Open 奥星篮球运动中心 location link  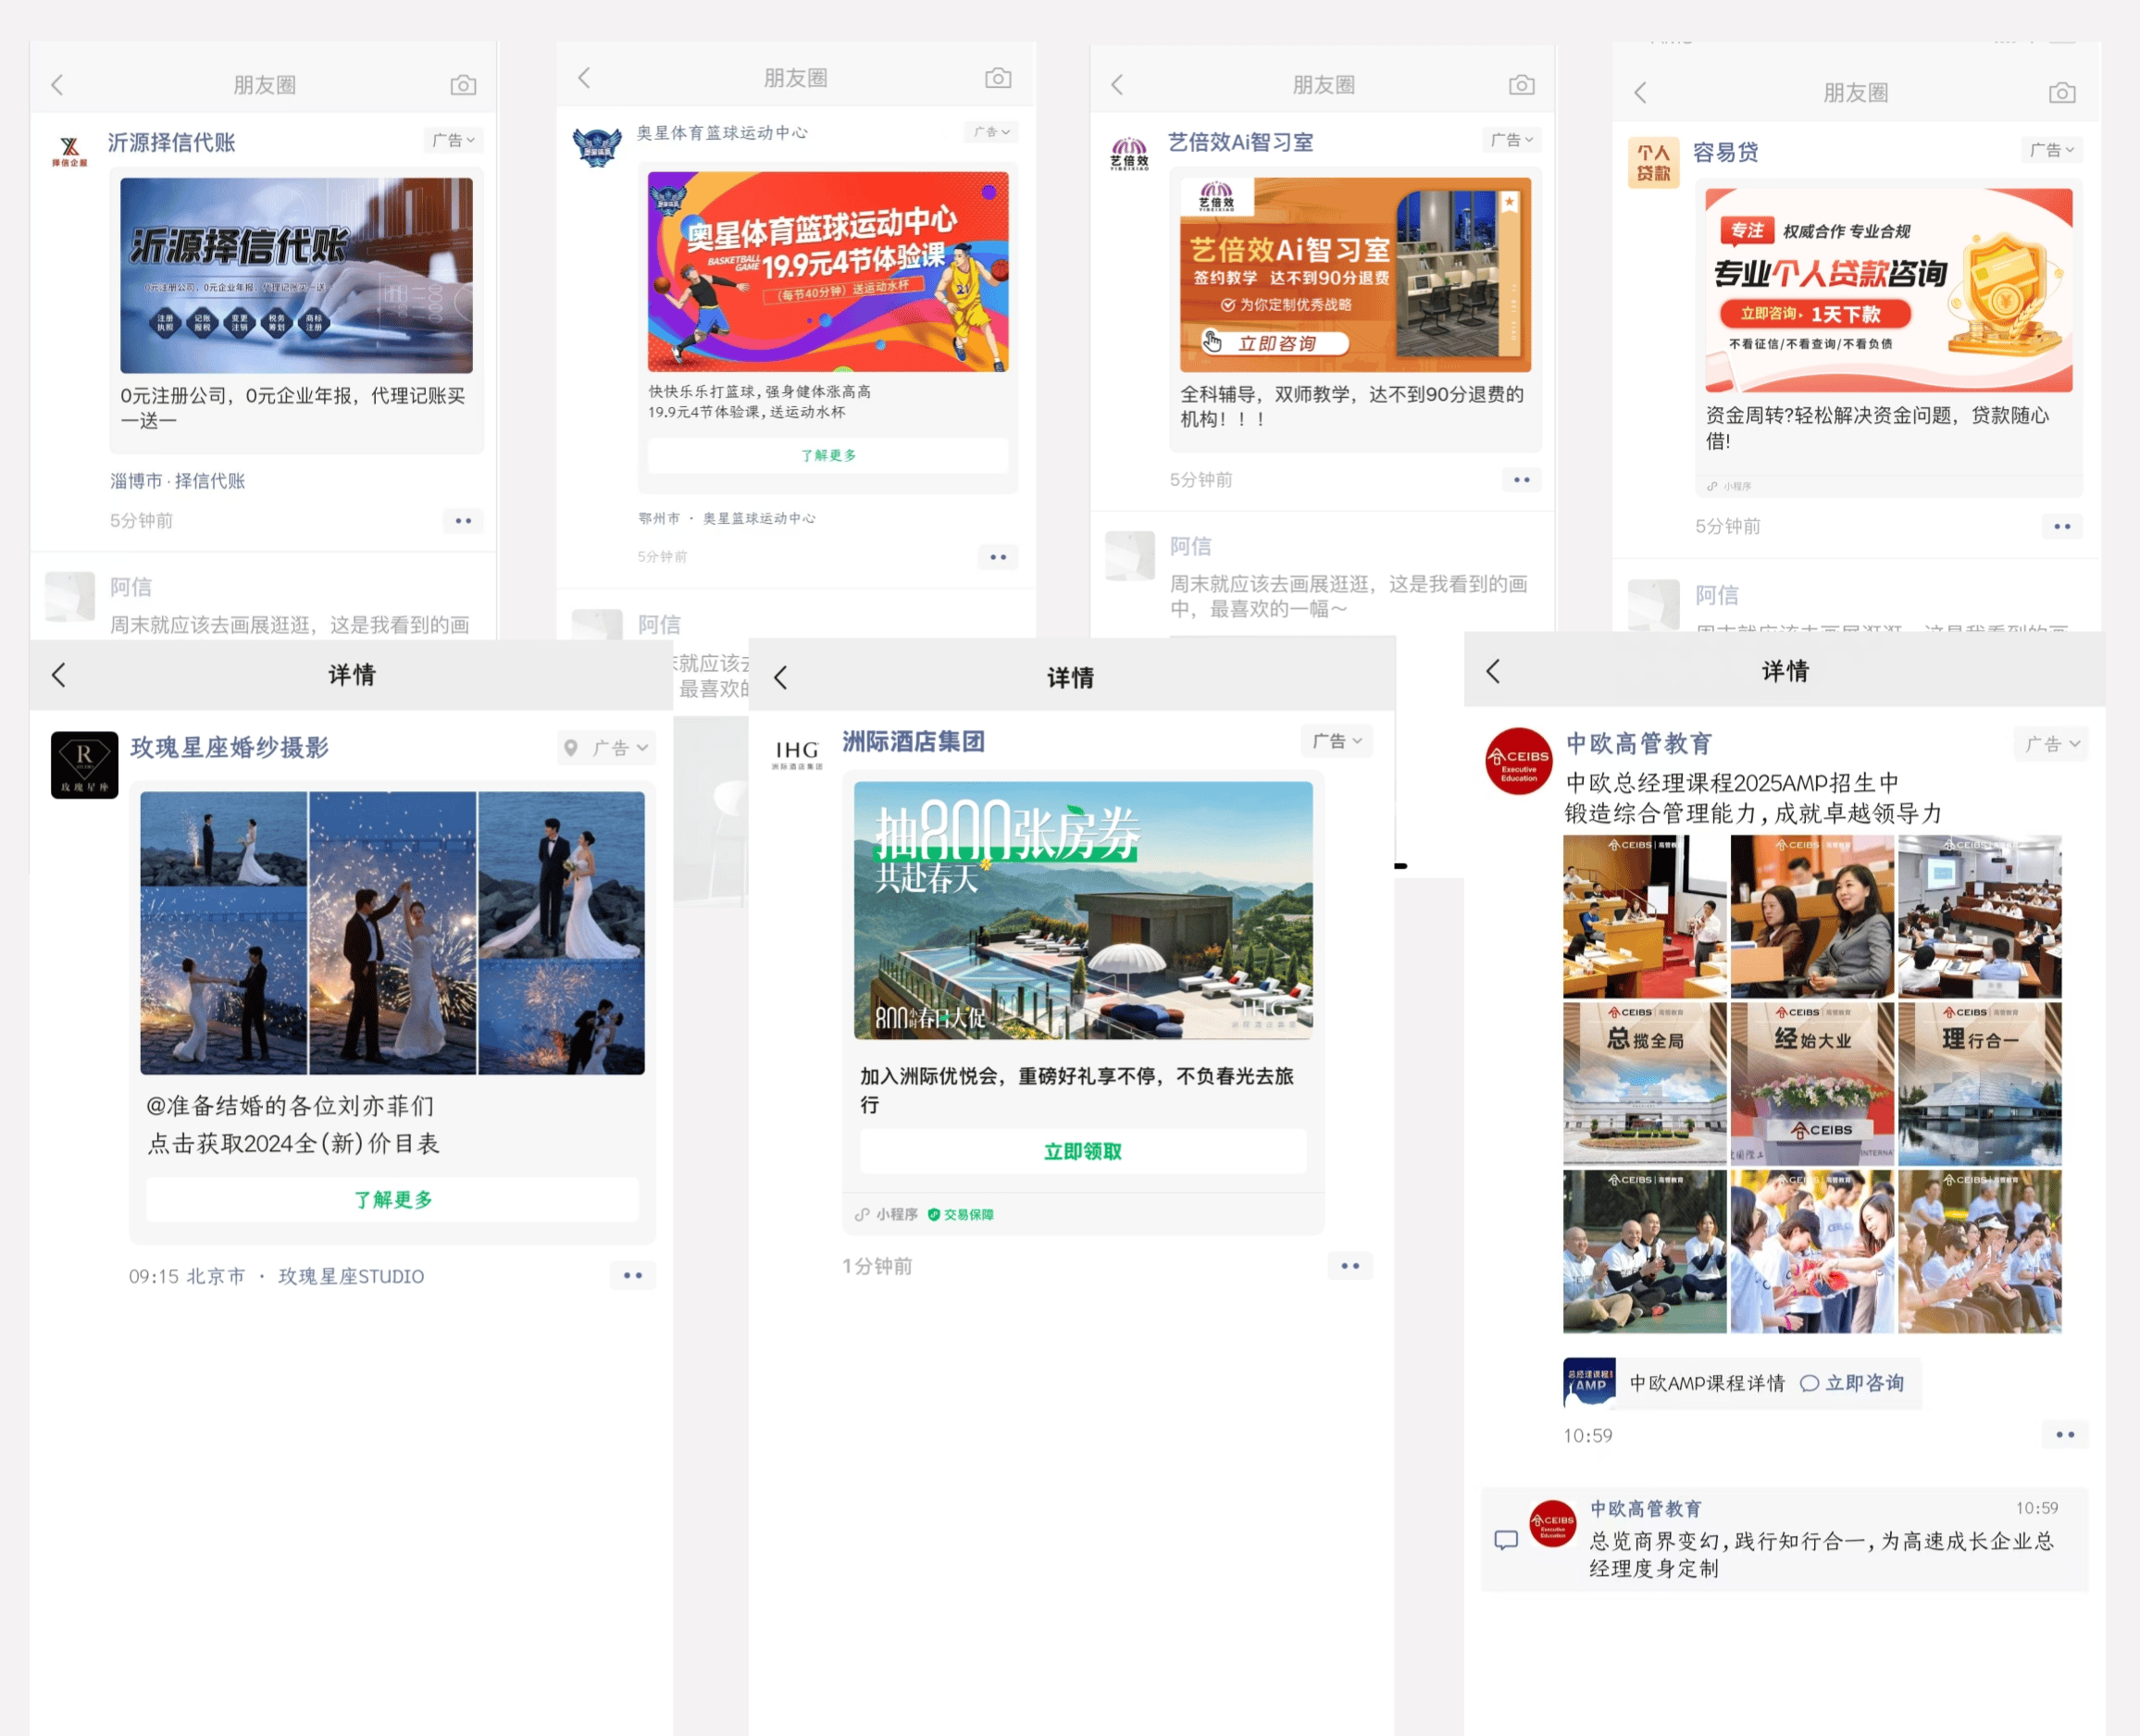[759, 518]
